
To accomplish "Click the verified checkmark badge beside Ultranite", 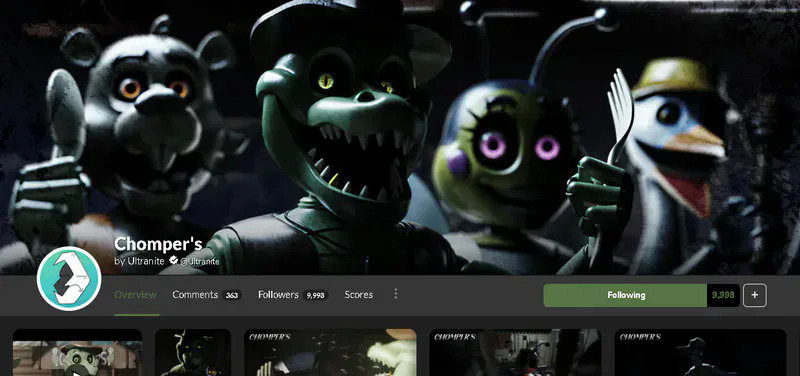I will tap(173, 261).
